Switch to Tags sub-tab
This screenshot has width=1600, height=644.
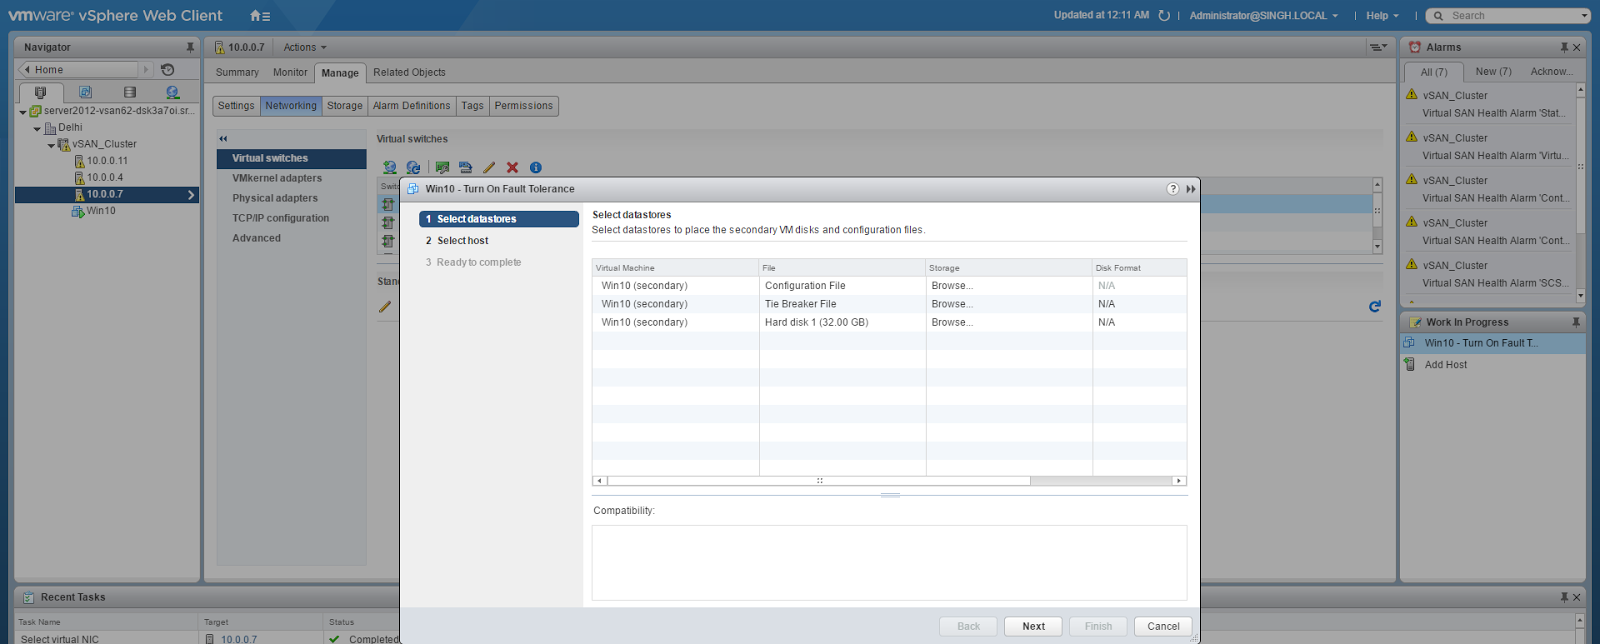click(x=472, y=106)
